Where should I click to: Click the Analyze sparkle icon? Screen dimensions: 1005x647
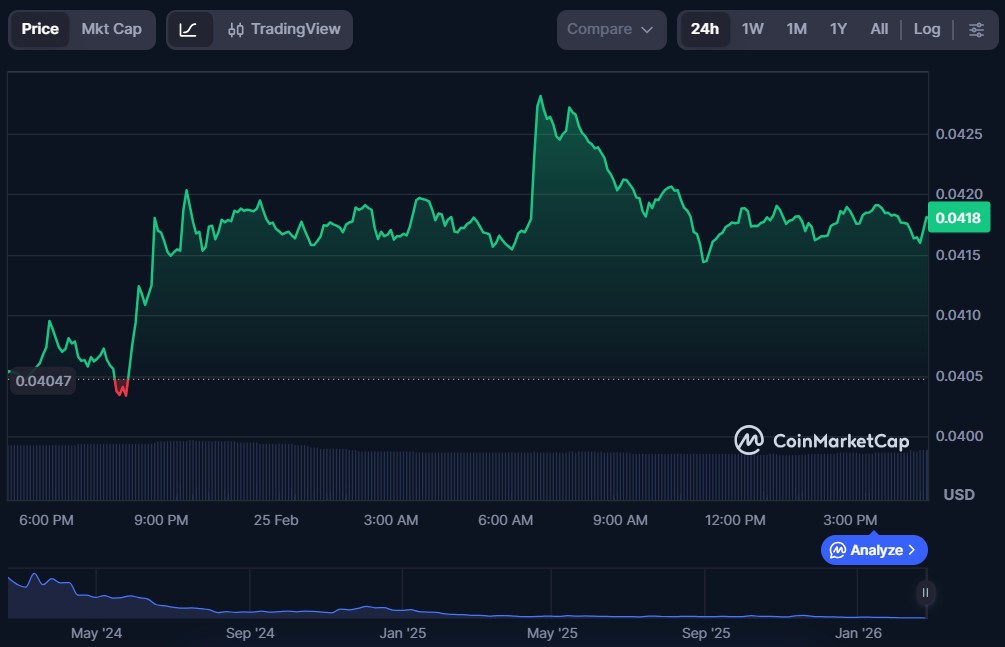point(838,550)
